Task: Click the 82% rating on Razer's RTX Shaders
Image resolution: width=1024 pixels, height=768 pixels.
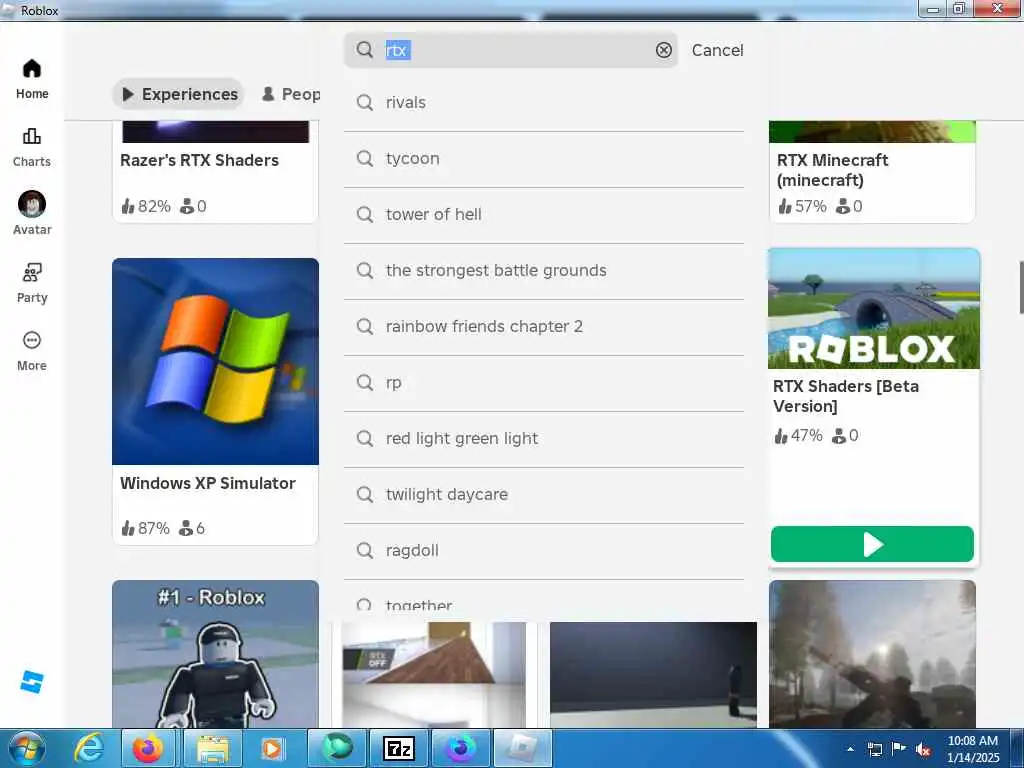Action: tap(146, 206)
